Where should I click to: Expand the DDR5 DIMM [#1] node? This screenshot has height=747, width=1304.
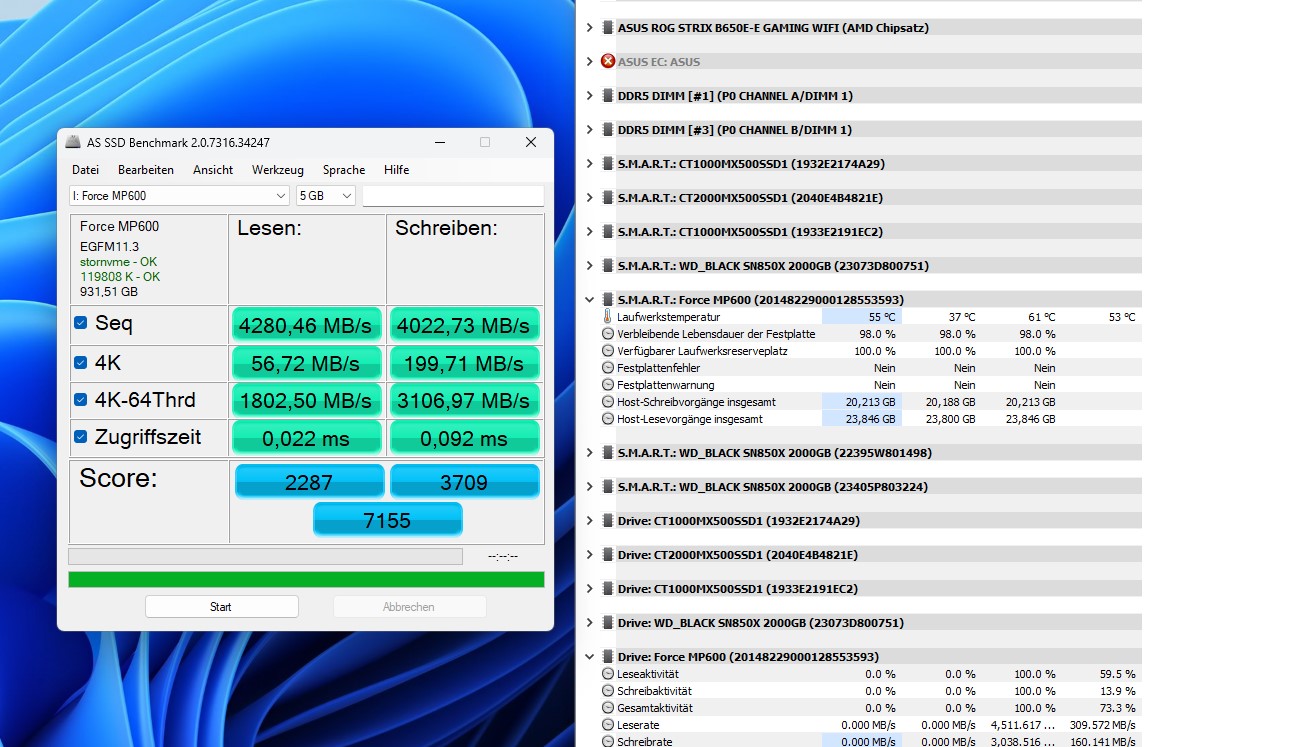click(x=589, y=96)
